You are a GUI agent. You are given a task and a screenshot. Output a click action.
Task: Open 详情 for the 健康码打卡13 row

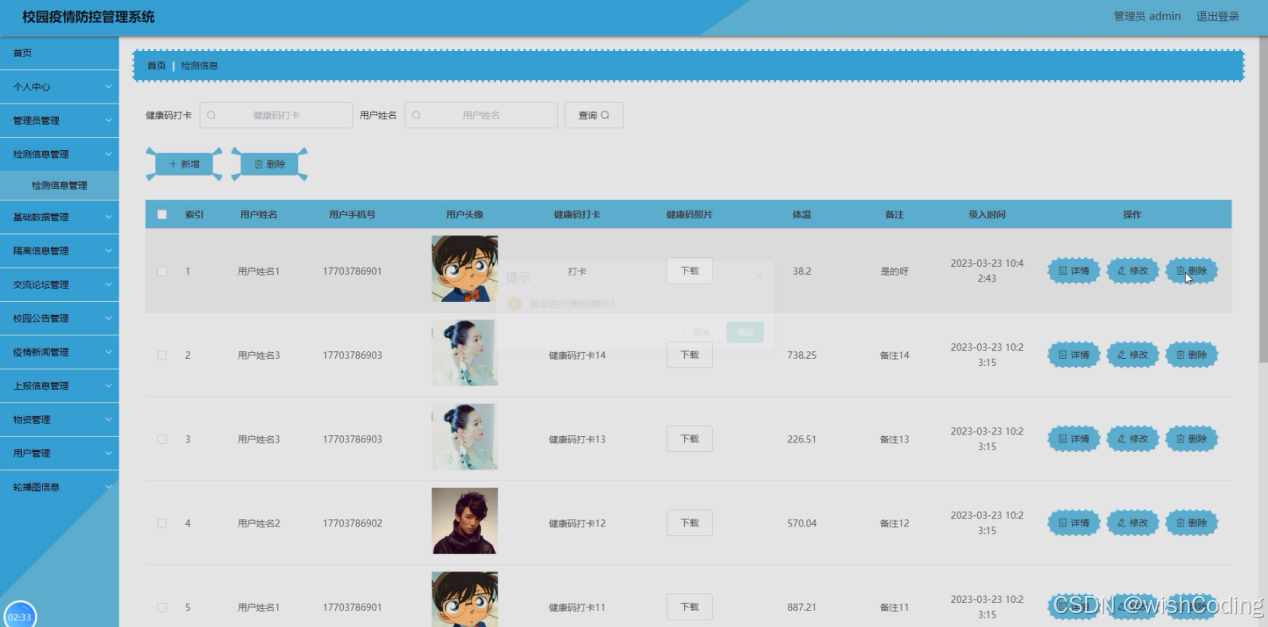(1074, 439)
